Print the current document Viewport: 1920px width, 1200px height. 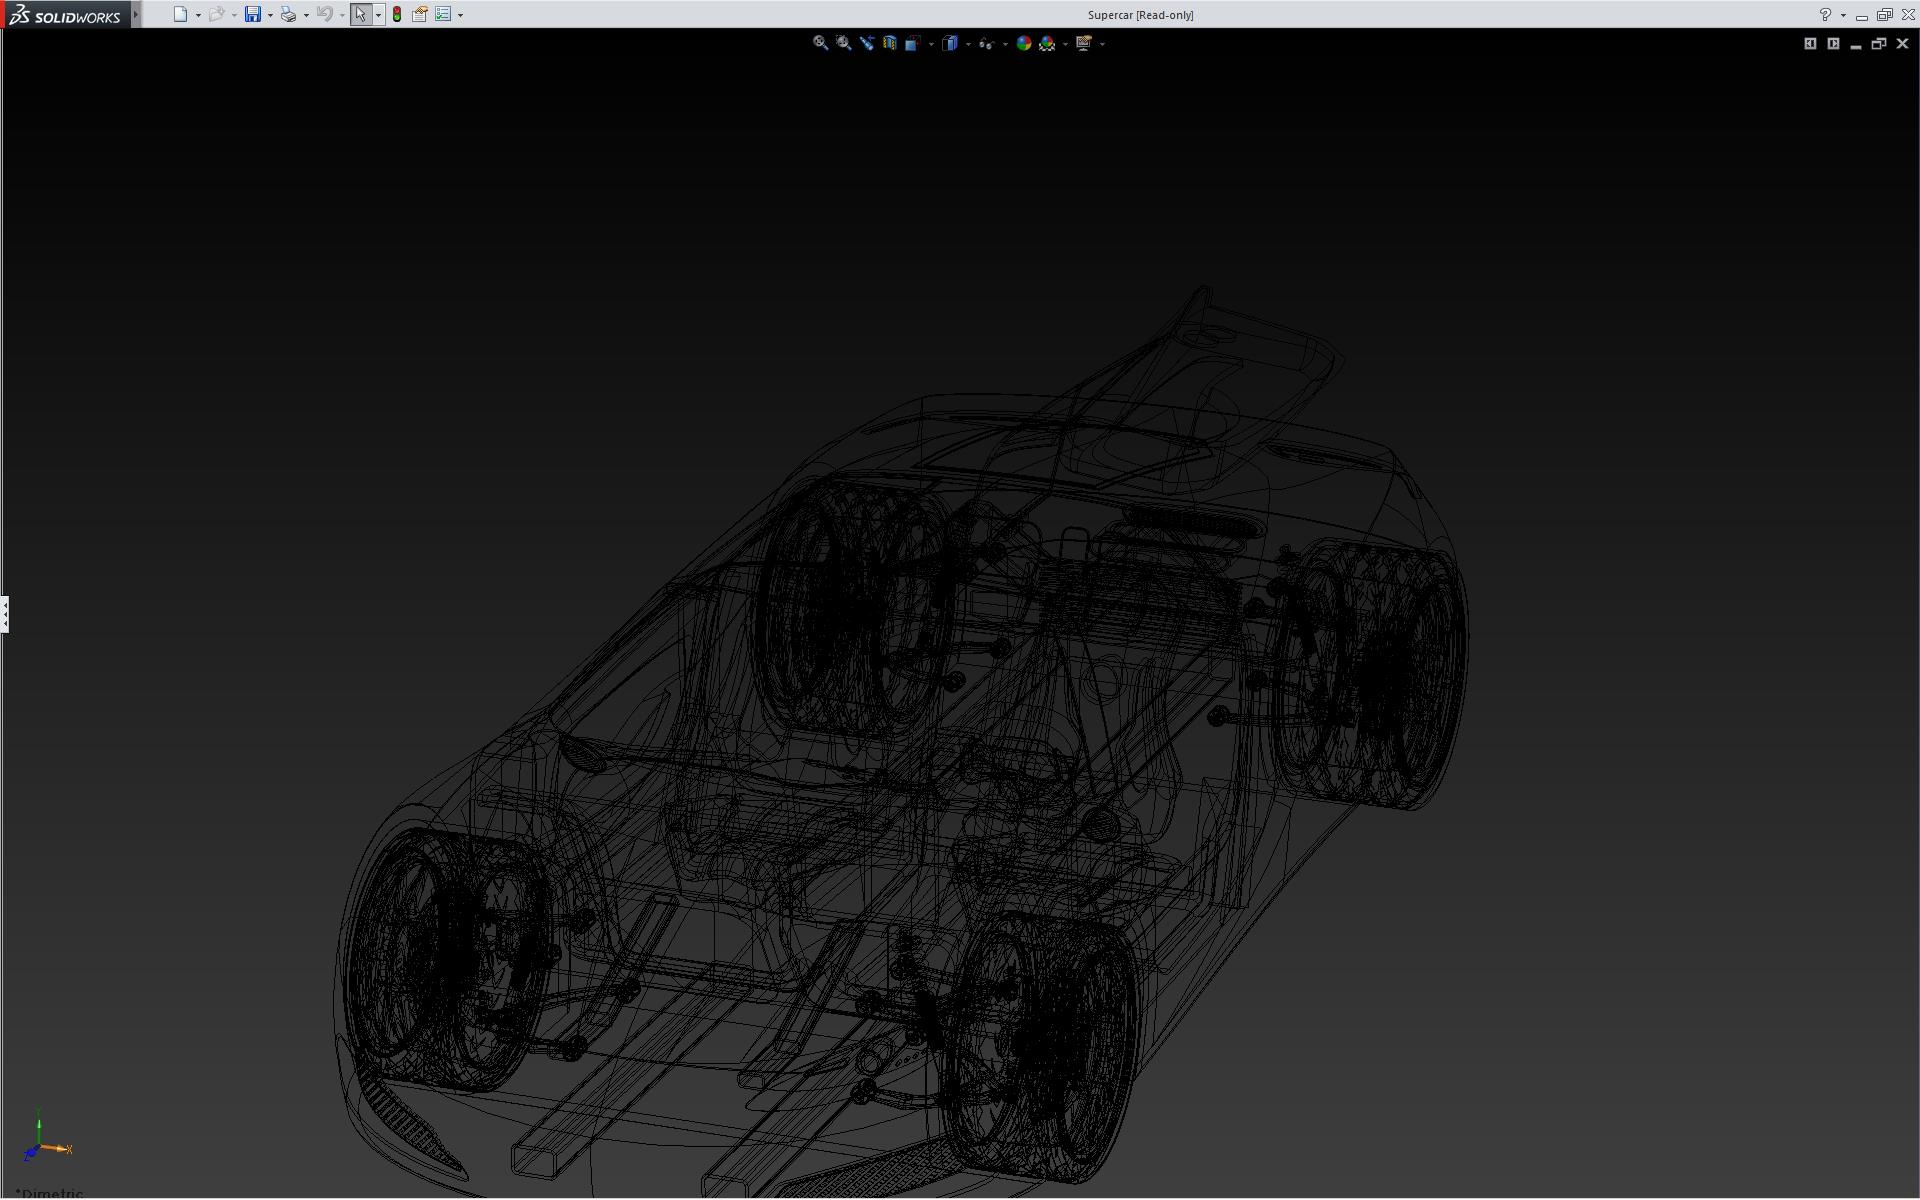coord(288,15)
